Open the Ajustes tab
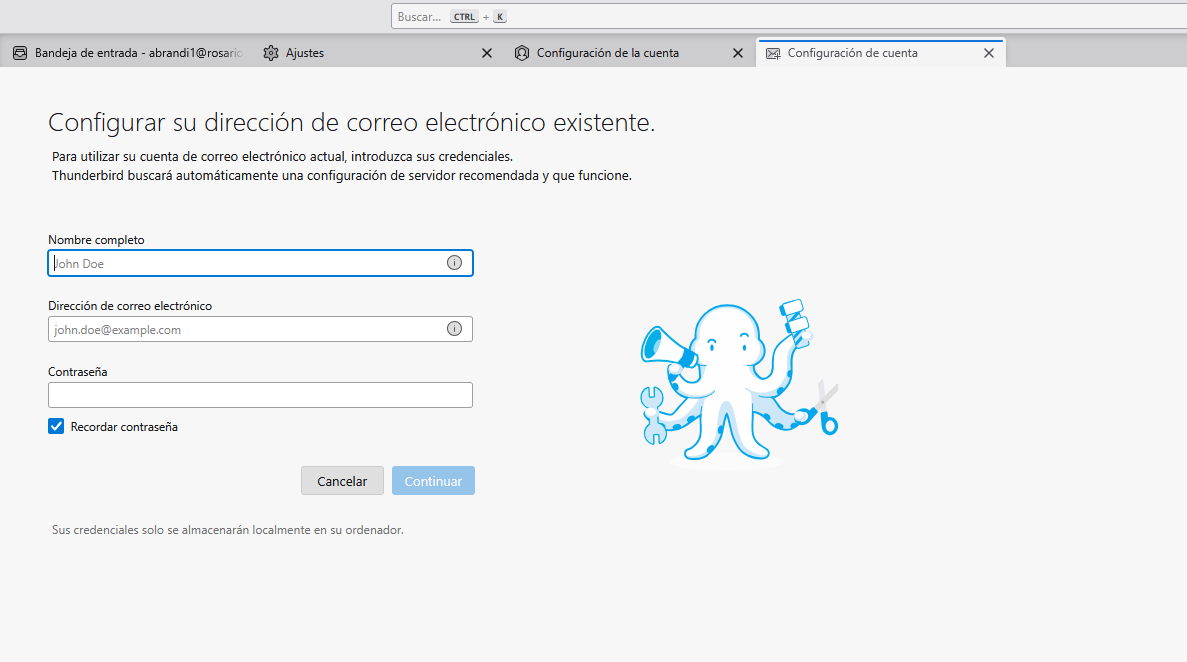 click(x=377, y=53)
